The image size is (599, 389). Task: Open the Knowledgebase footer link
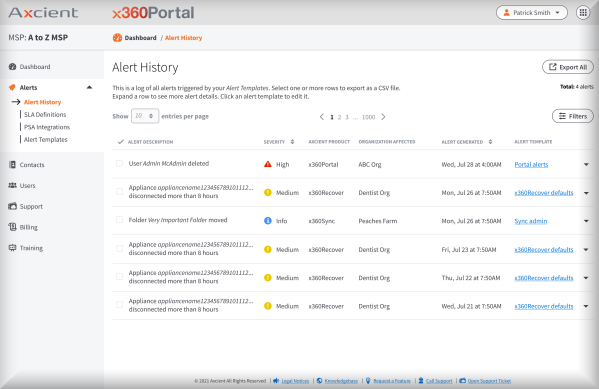coord(341,381)
